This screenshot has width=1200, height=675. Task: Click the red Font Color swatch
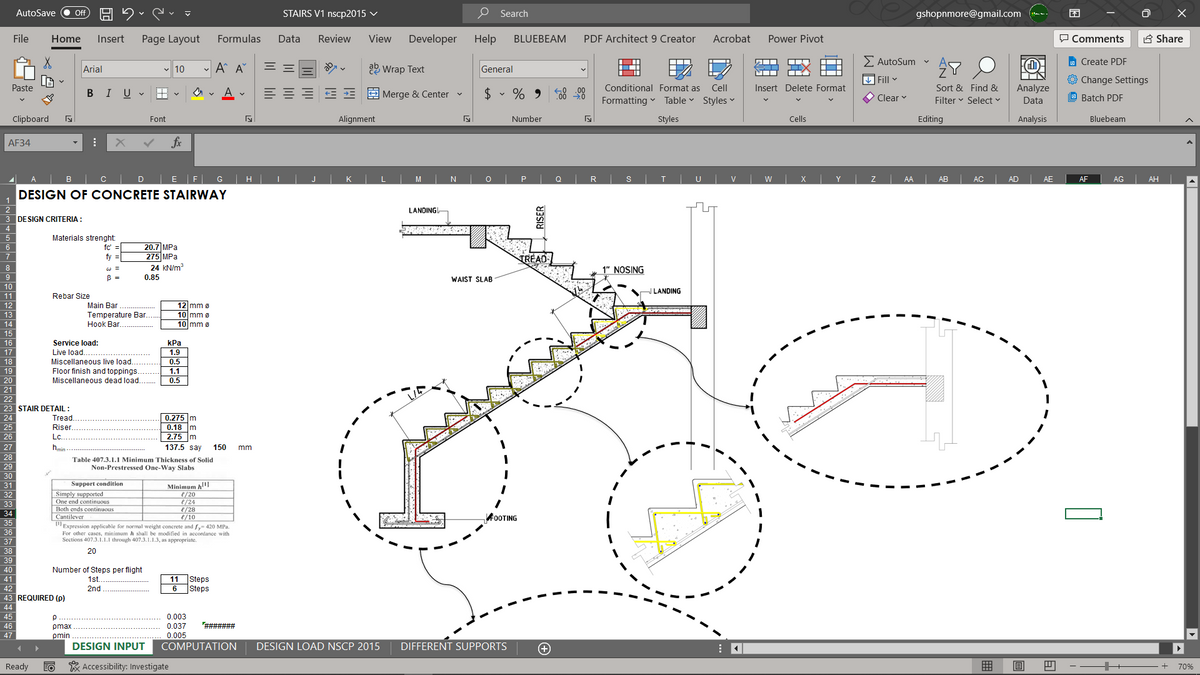click(x=230, y=94)
